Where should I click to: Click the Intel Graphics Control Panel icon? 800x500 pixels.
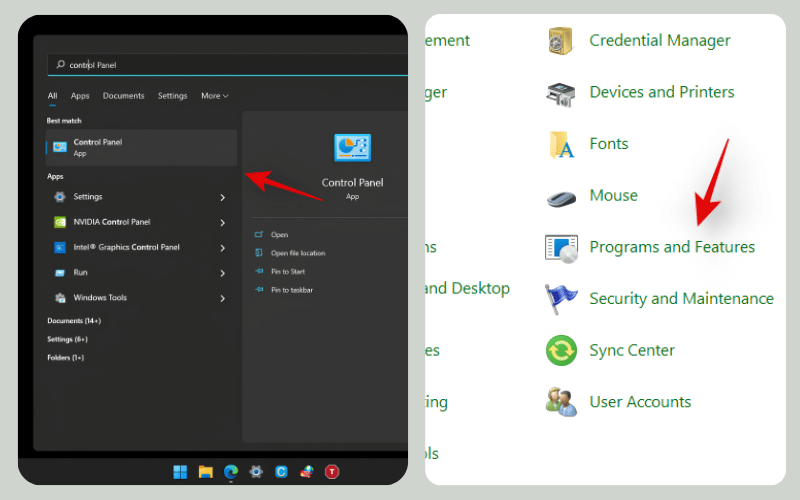[60, 247]
